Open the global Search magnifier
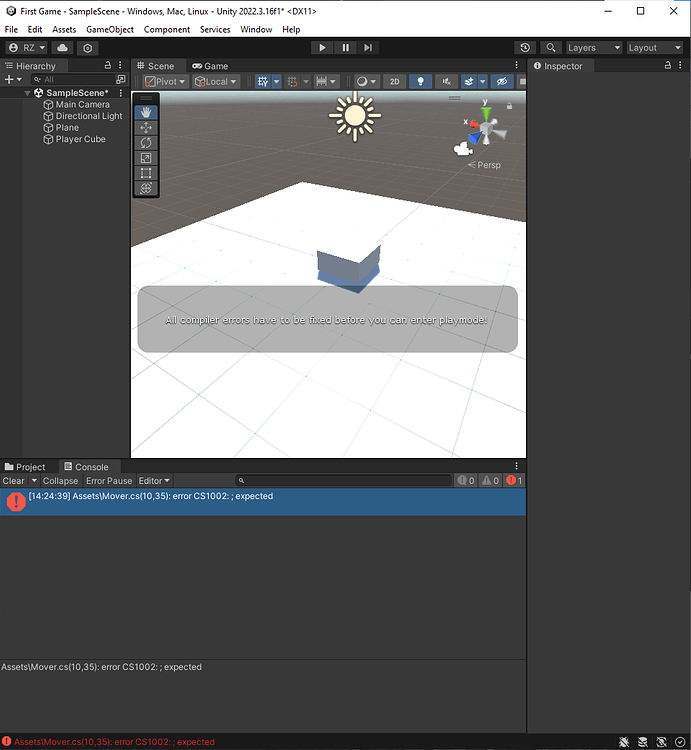Image resolution: width=691 pixels, height=750 pixels. click(551, 48)
